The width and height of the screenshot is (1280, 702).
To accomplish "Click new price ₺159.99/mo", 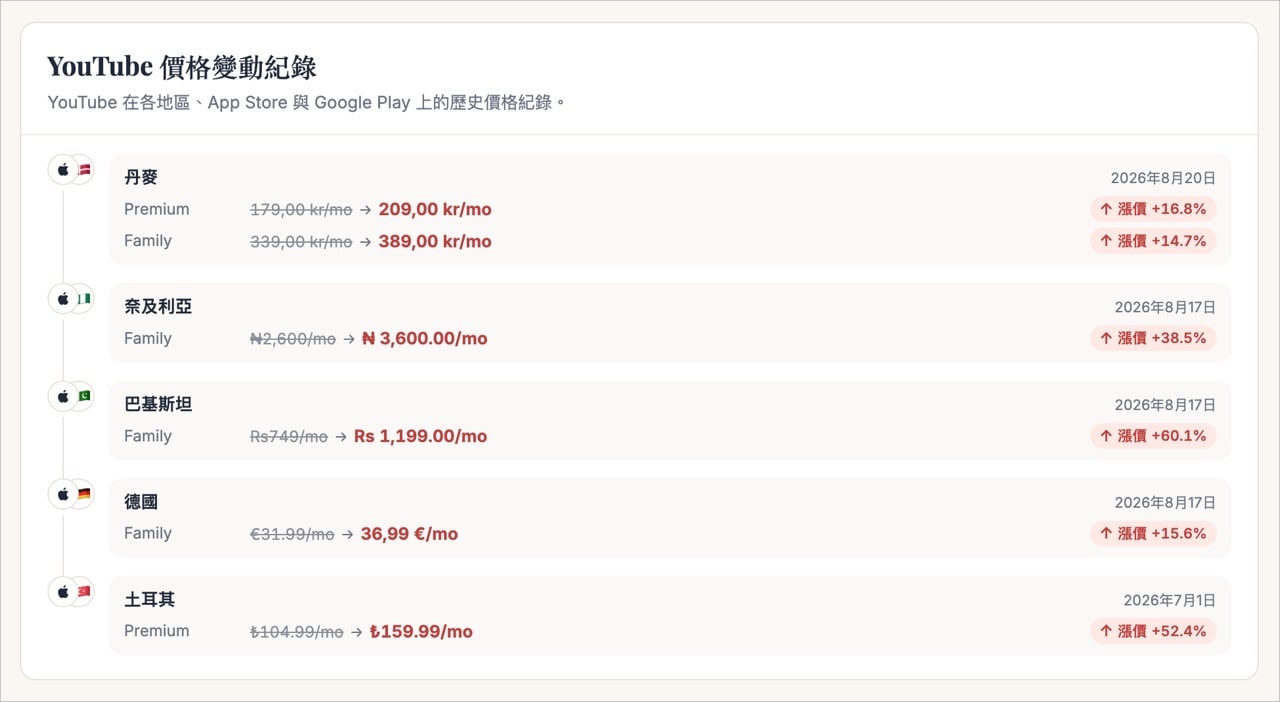I will [421, 632].
